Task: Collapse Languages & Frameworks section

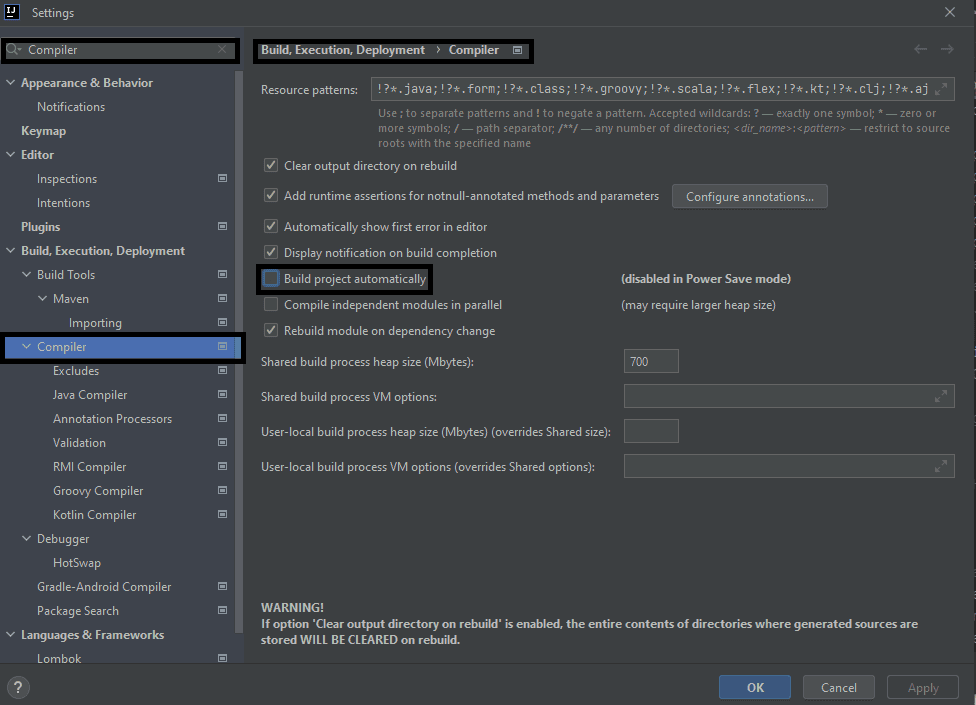Action: 11,635
